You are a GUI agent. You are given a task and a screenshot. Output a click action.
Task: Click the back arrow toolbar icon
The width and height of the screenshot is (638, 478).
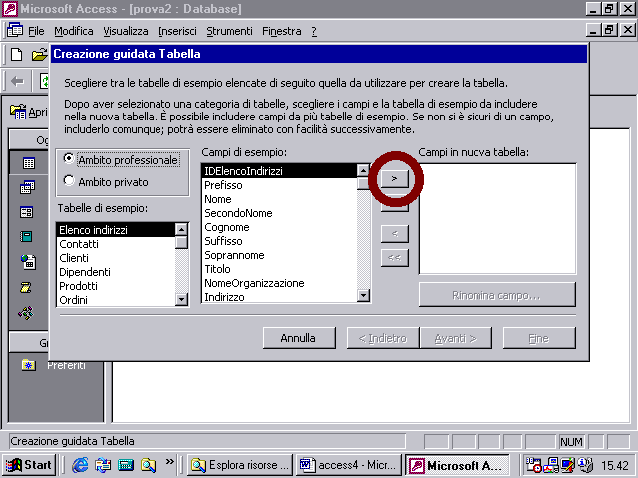(x=17, y=81)
